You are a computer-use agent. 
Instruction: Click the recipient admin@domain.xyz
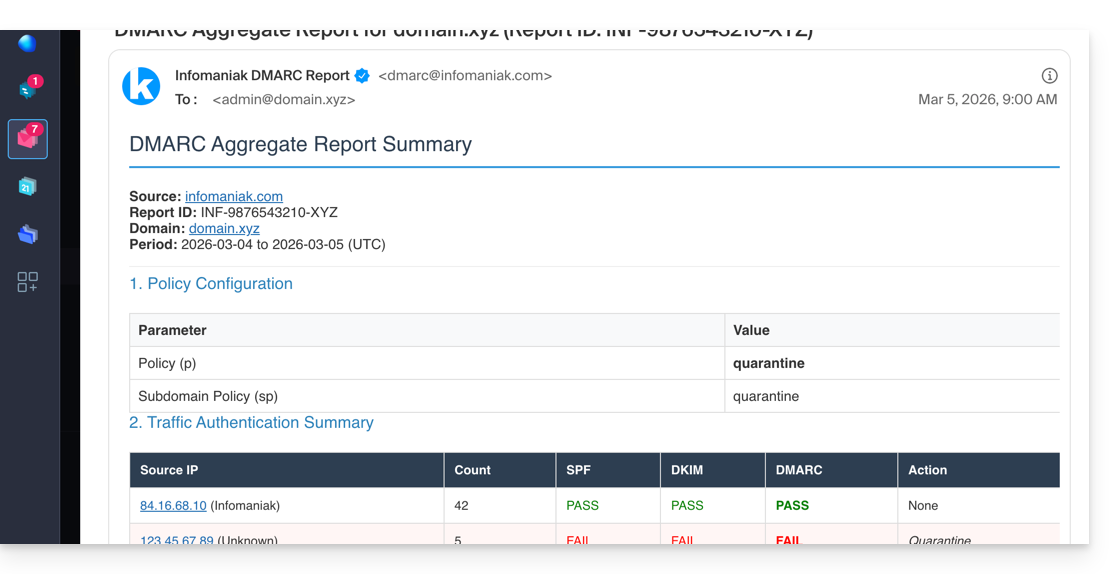(284, 100)
